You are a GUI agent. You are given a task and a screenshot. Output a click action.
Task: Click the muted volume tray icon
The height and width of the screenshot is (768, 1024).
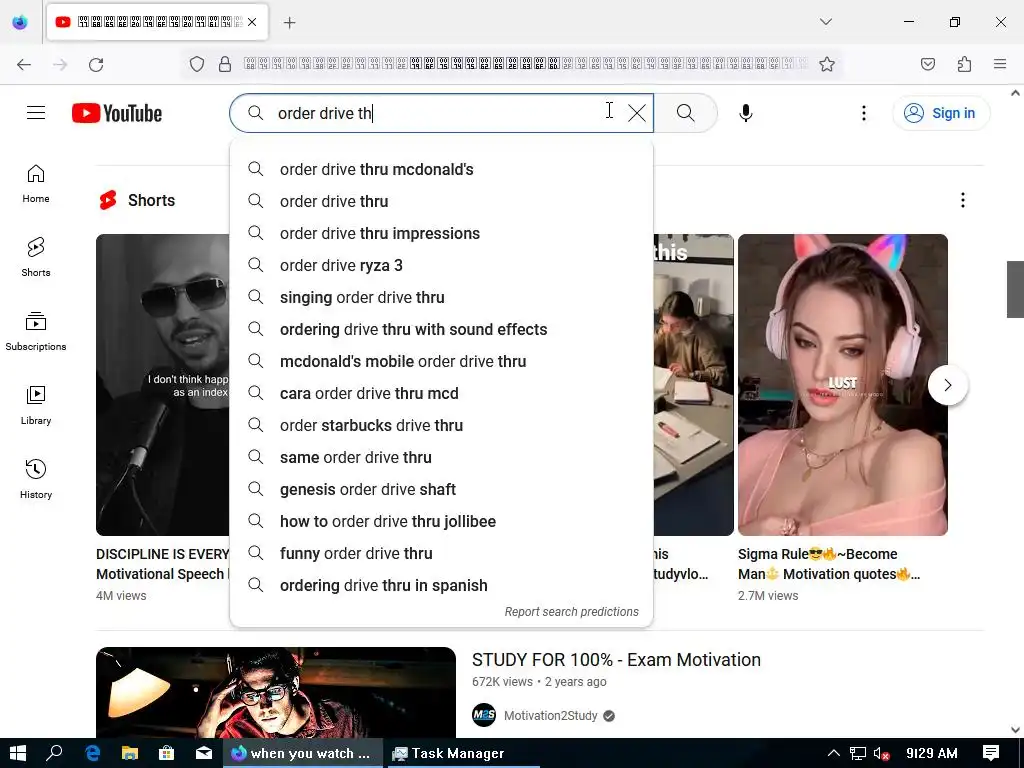click(x=882, y=753)
